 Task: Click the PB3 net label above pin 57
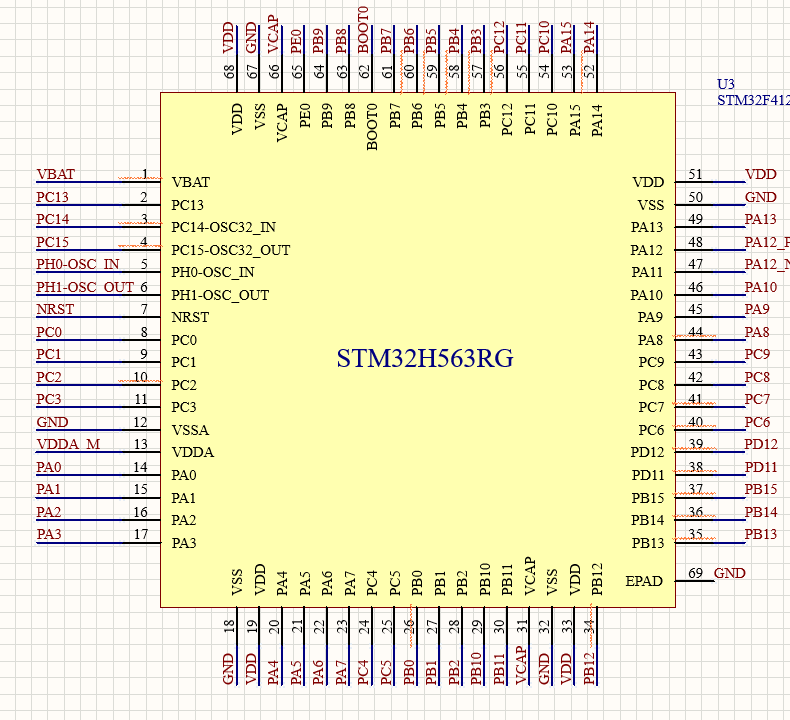(x=476, y=41)
